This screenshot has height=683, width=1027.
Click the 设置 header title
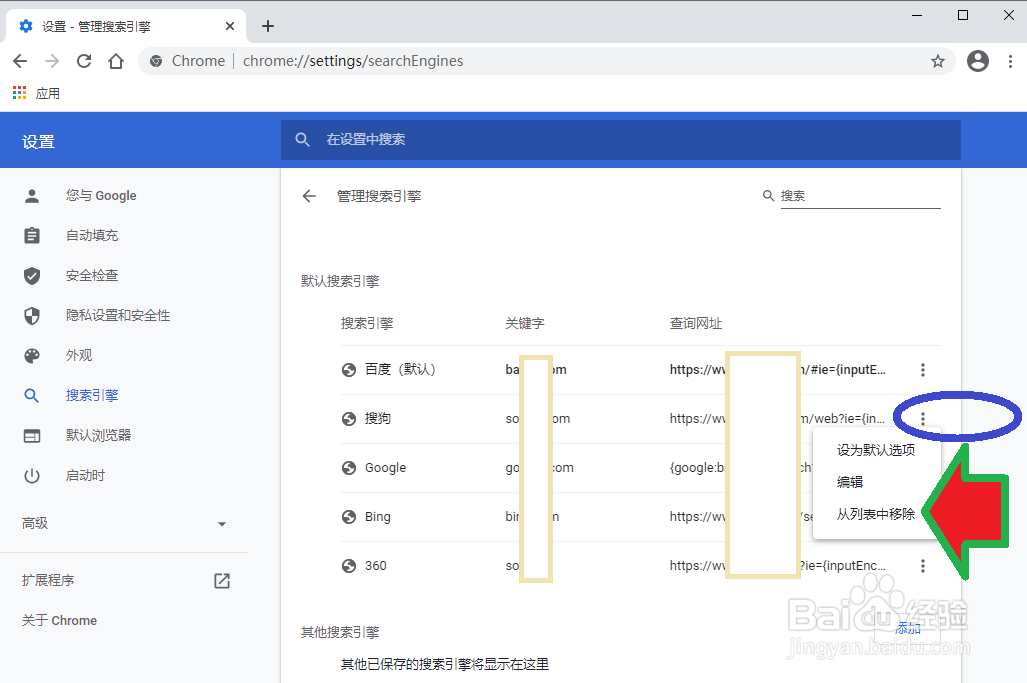coord(38,141)
